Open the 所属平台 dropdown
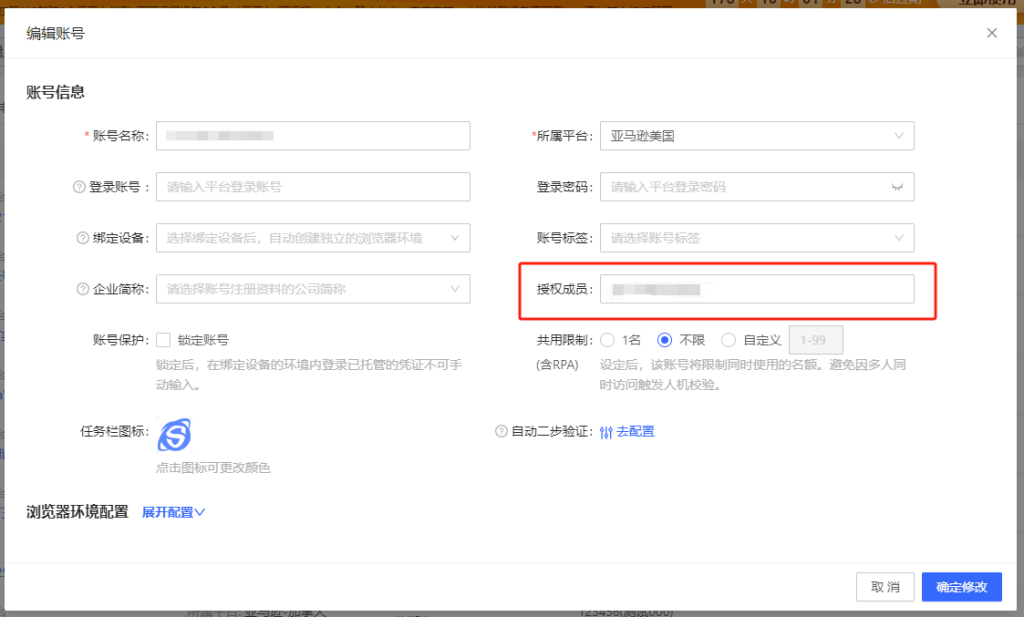 pos(756,136)
